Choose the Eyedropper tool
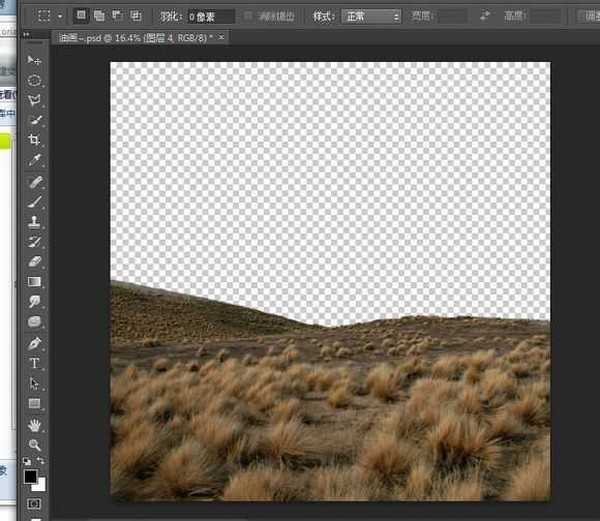This screenshot has height=521, width=600. tap(34, 160)
